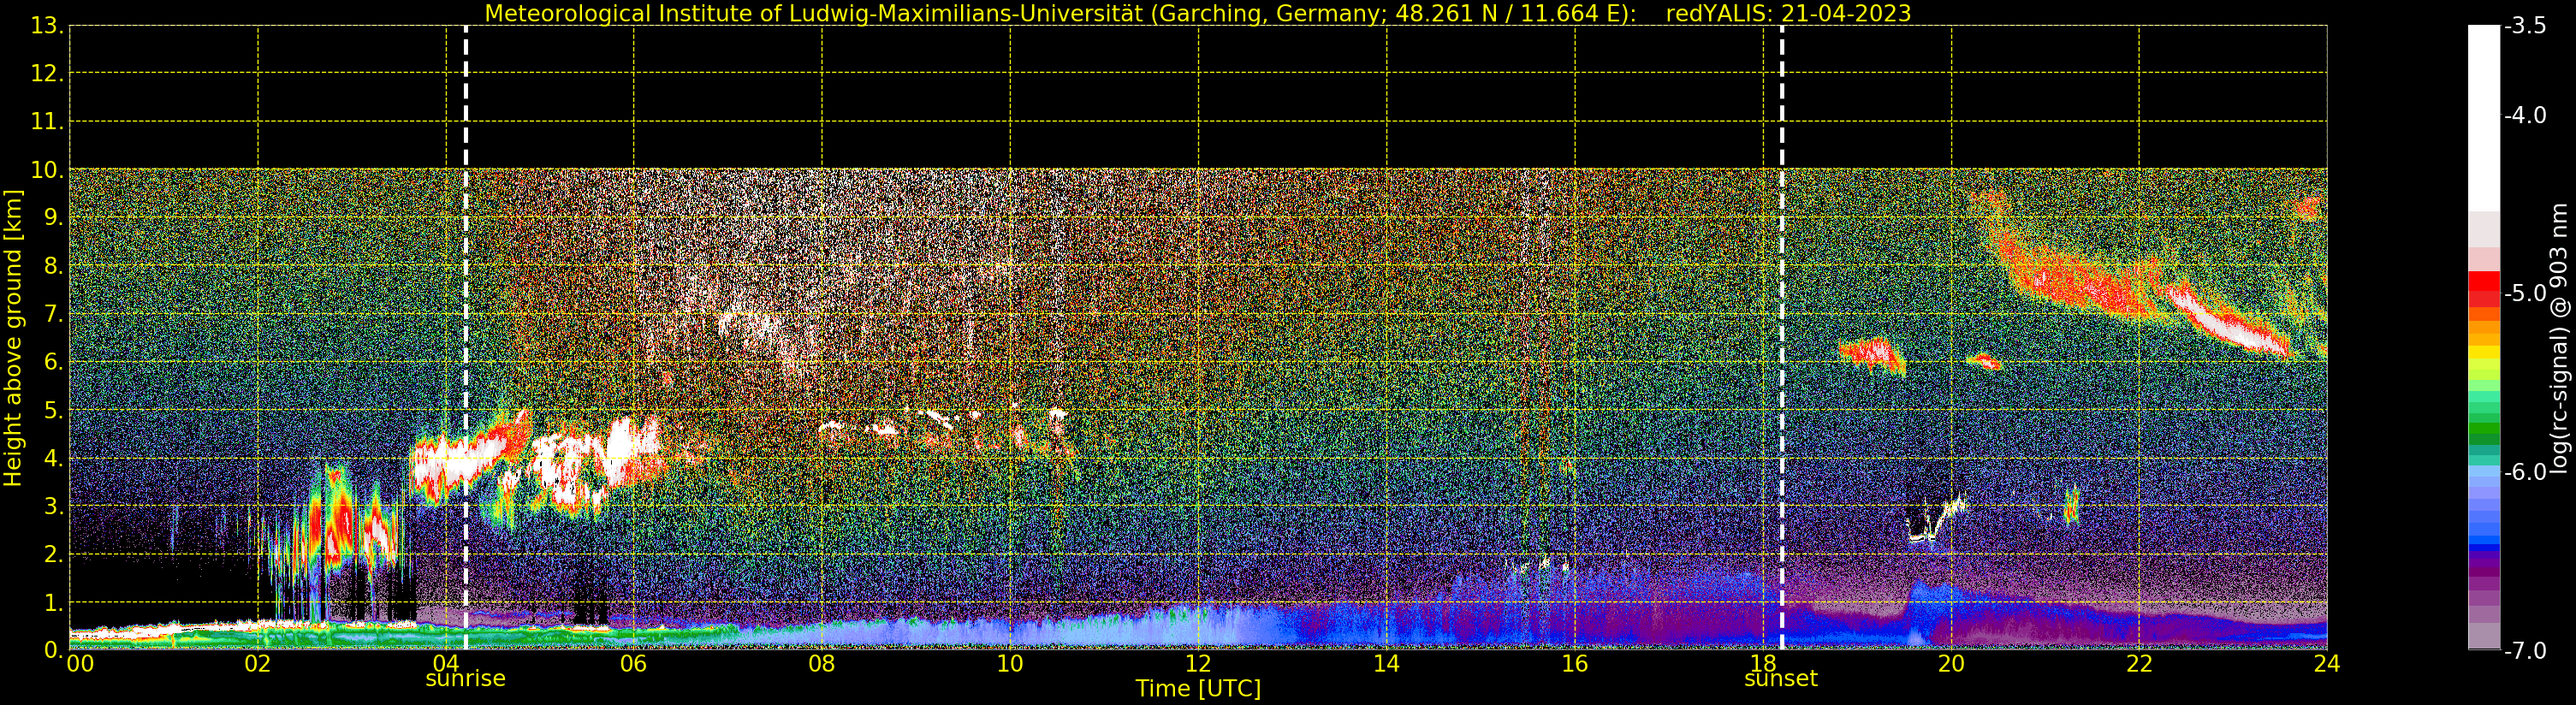
Task: Click time axis tick label 16
Action: point(1574,664)
